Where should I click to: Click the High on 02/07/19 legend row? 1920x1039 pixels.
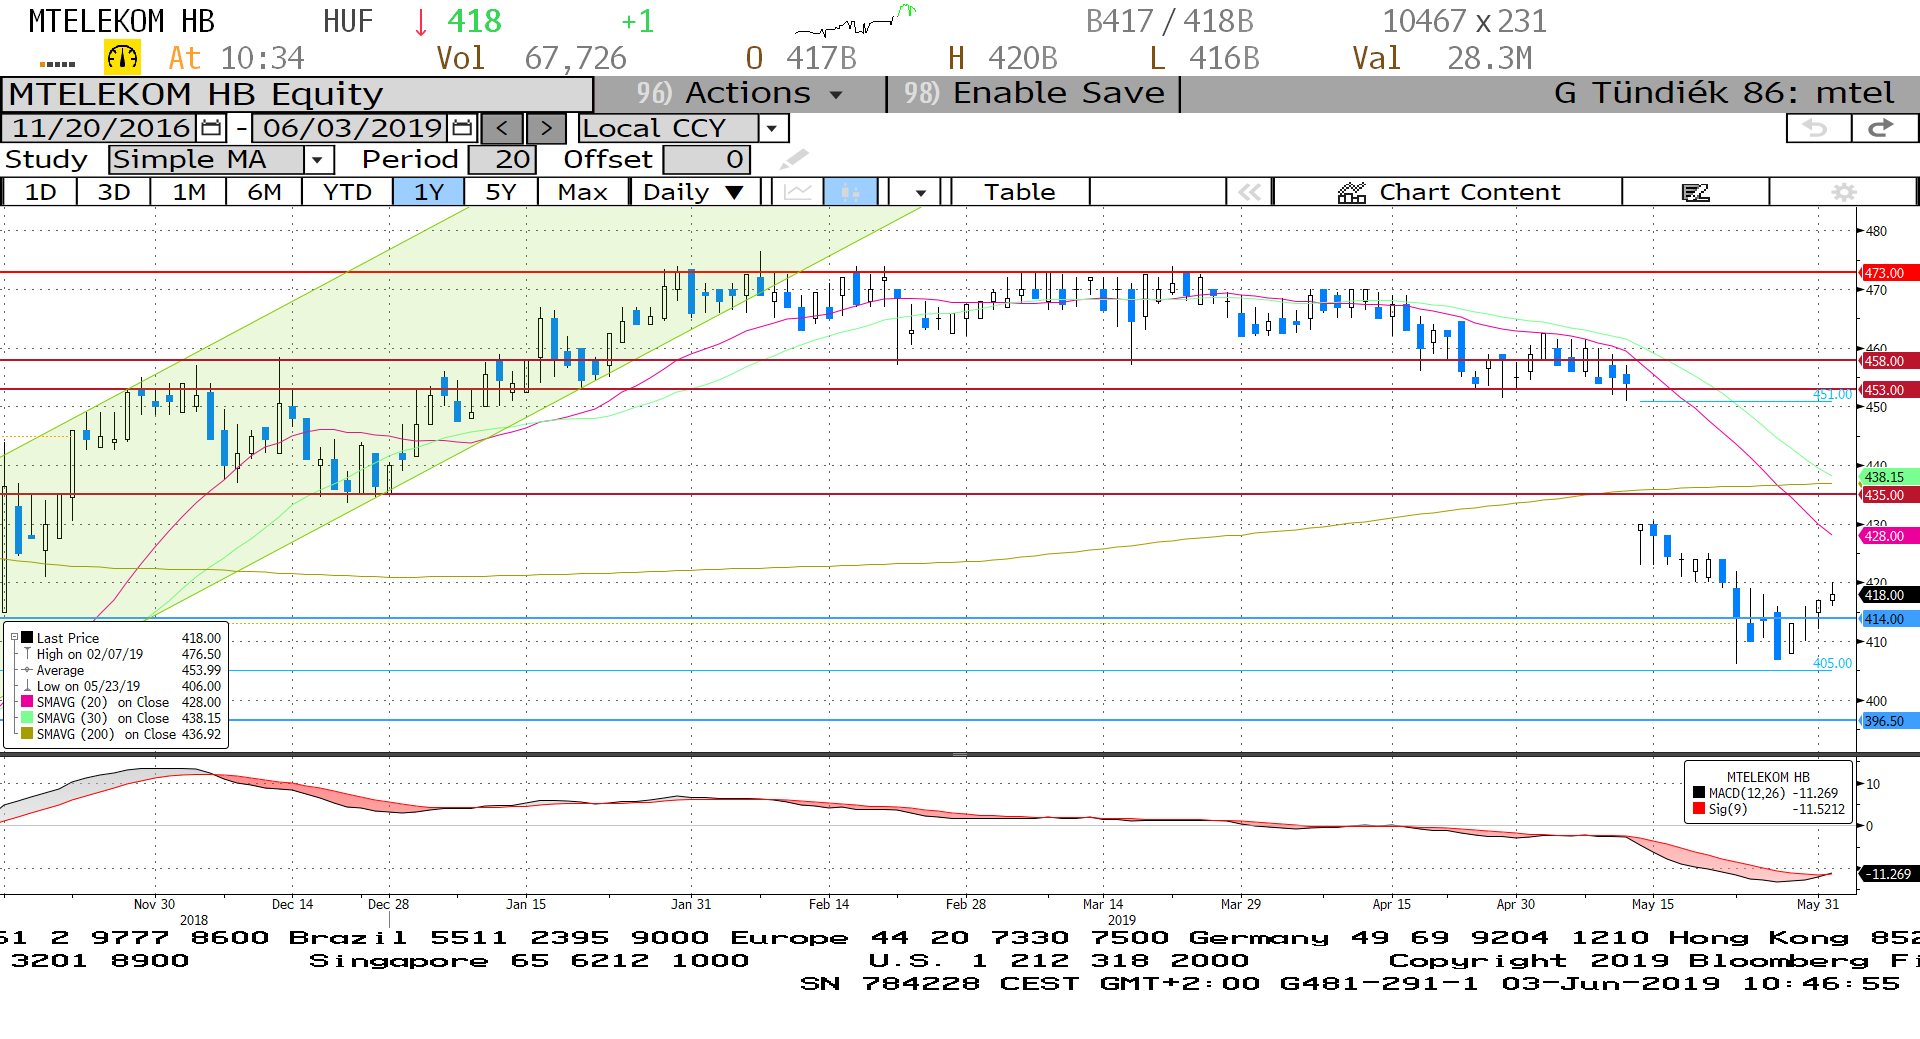pyautogui.click(x=120, y=654)
